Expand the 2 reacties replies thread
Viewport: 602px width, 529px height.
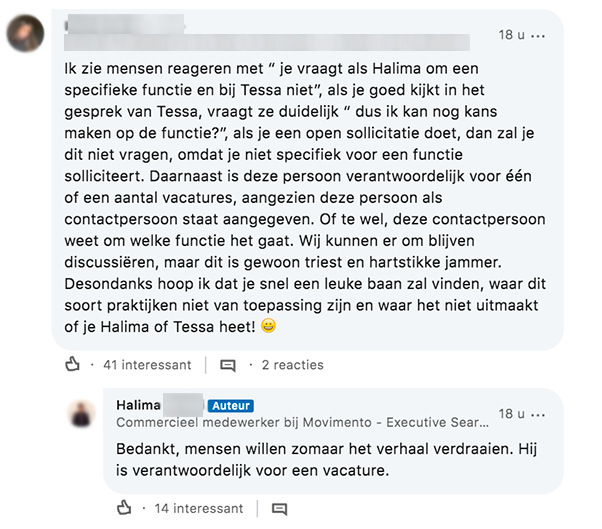point(292,365)
